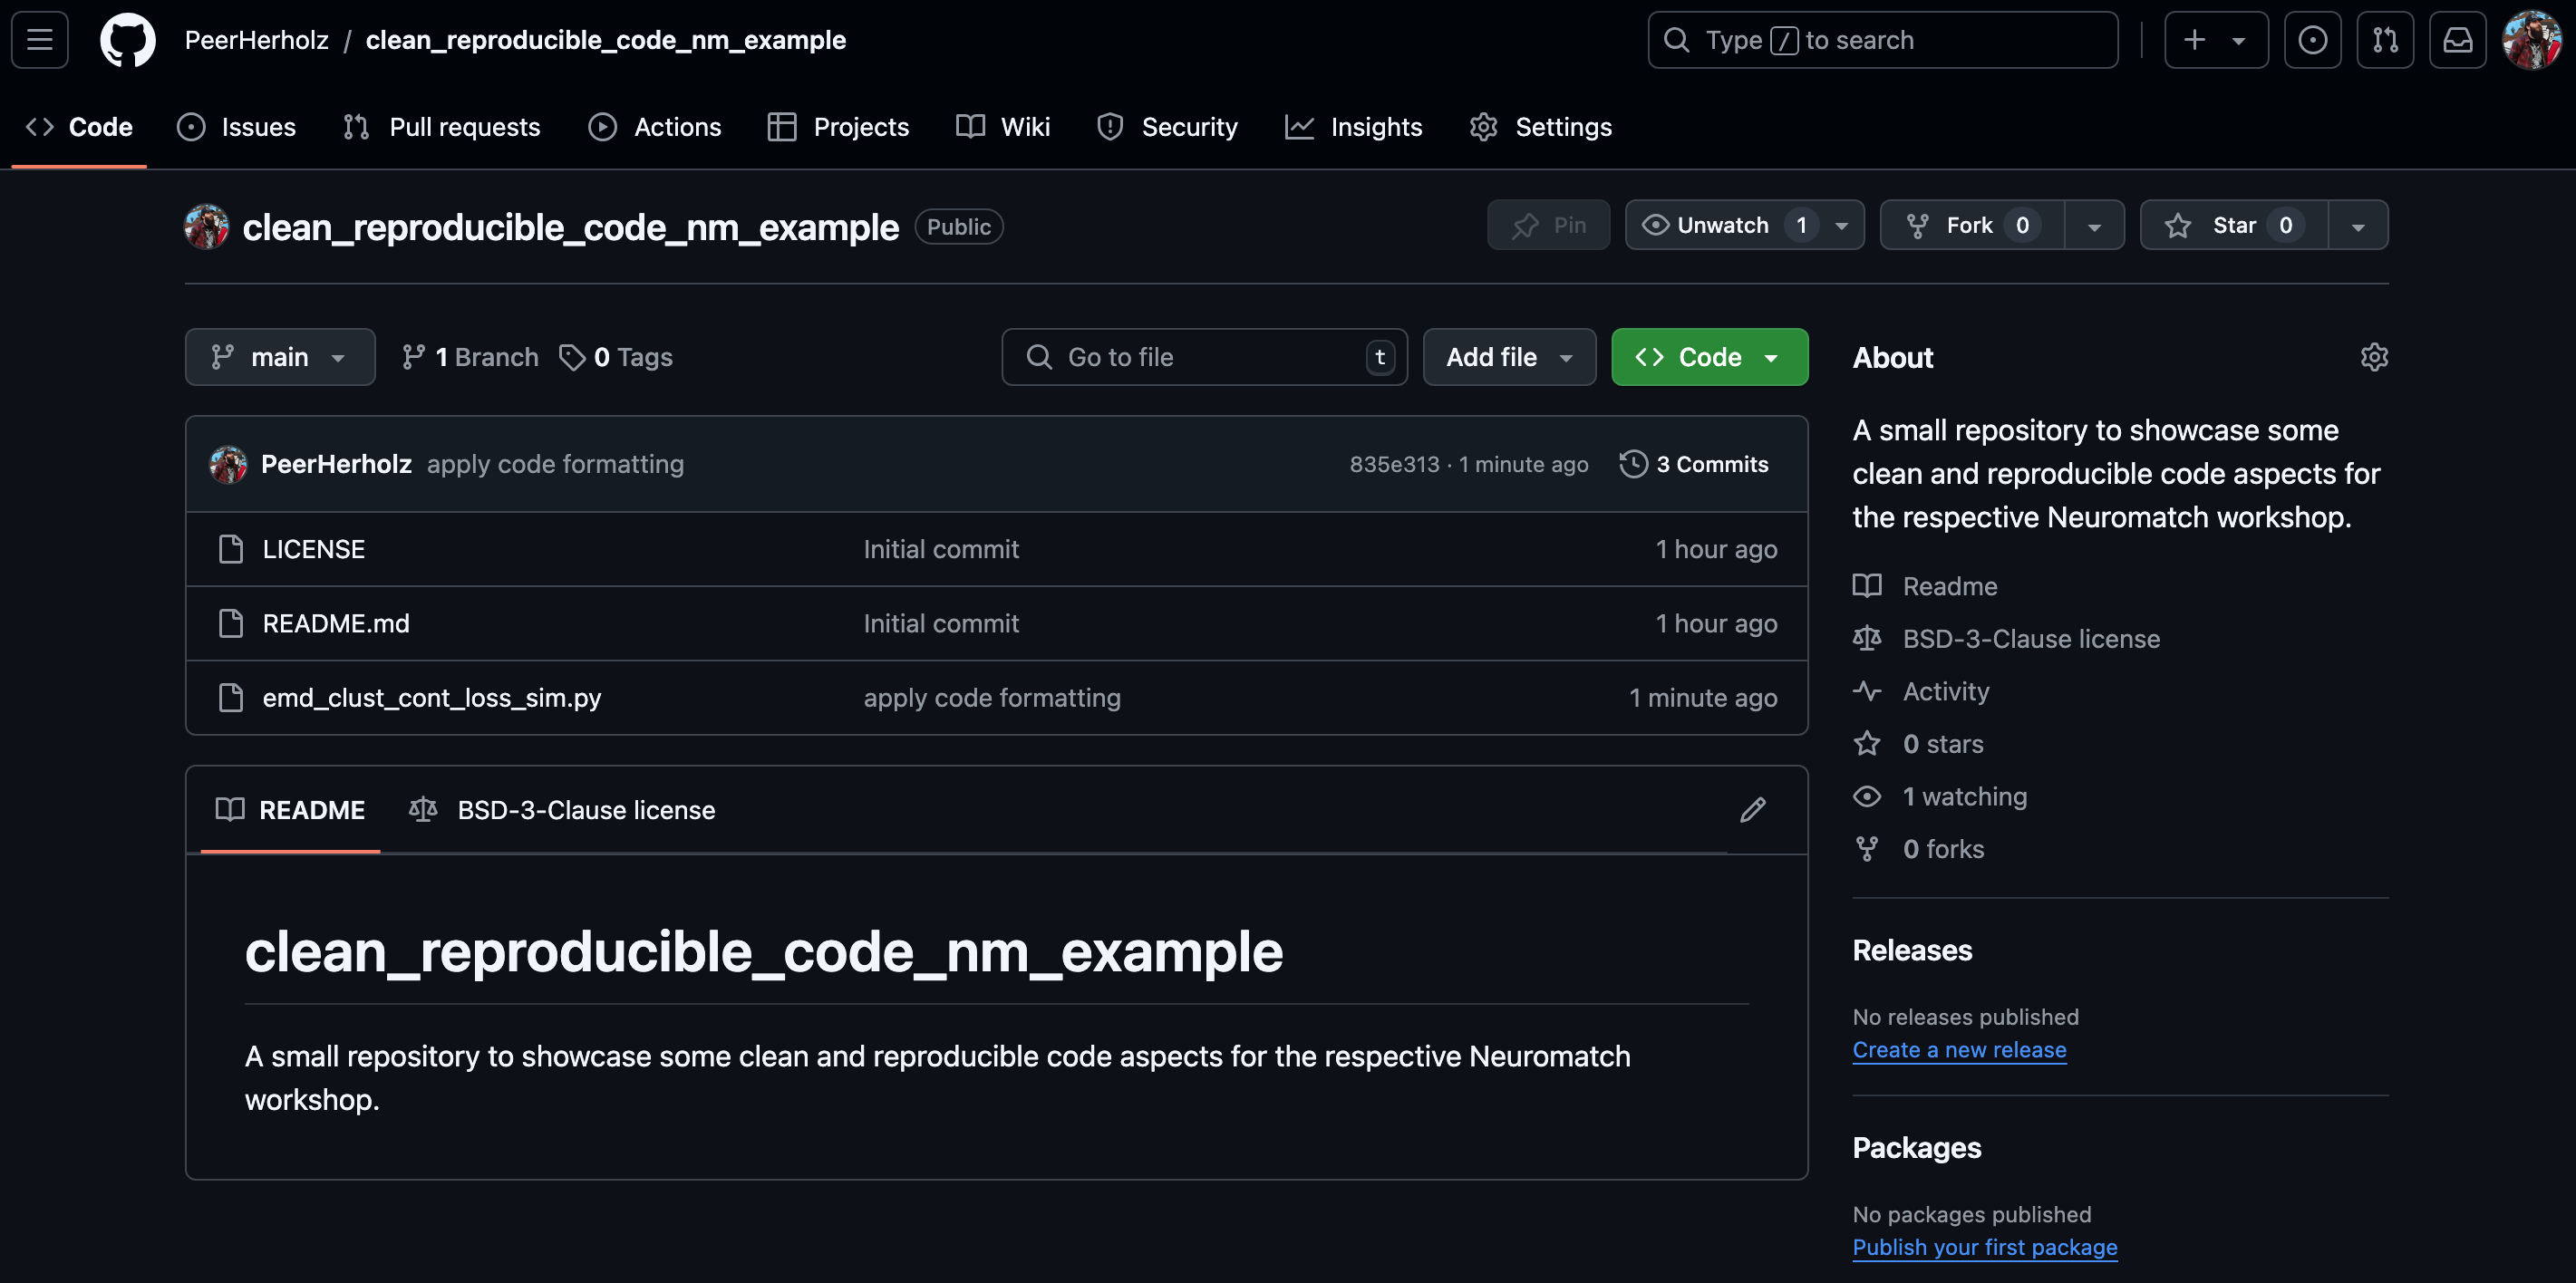2576x1283 pixels.
Task: Click Create a new release link
Action: (x=1958, y=1049)
